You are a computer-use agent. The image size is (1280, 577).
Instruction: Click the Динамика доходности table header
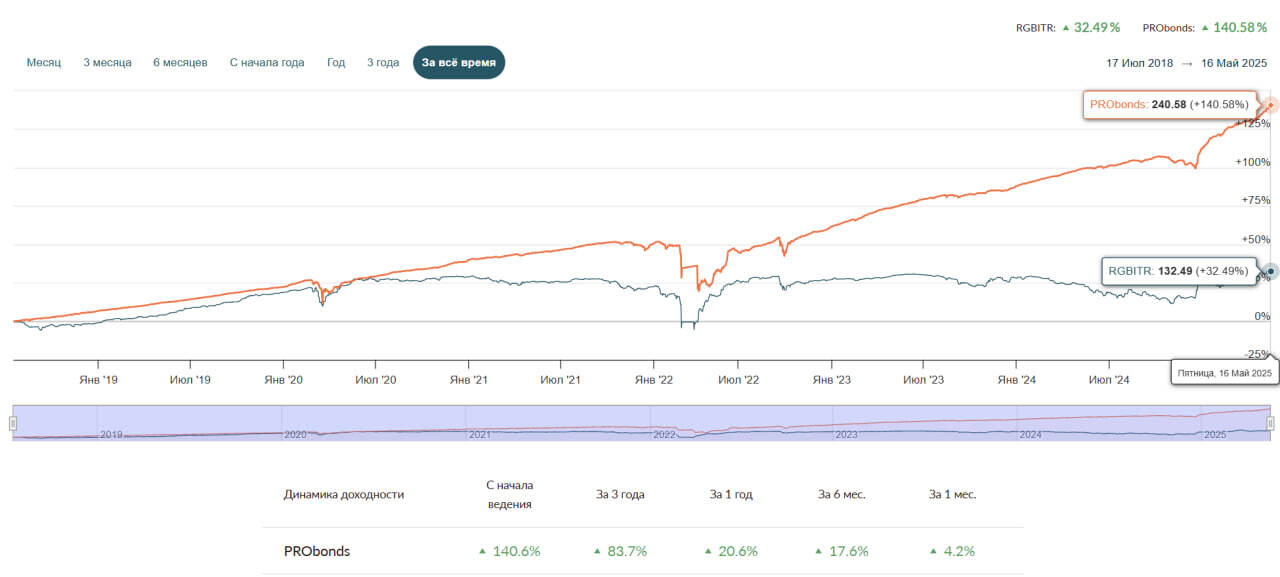click(x=344, y=494)
